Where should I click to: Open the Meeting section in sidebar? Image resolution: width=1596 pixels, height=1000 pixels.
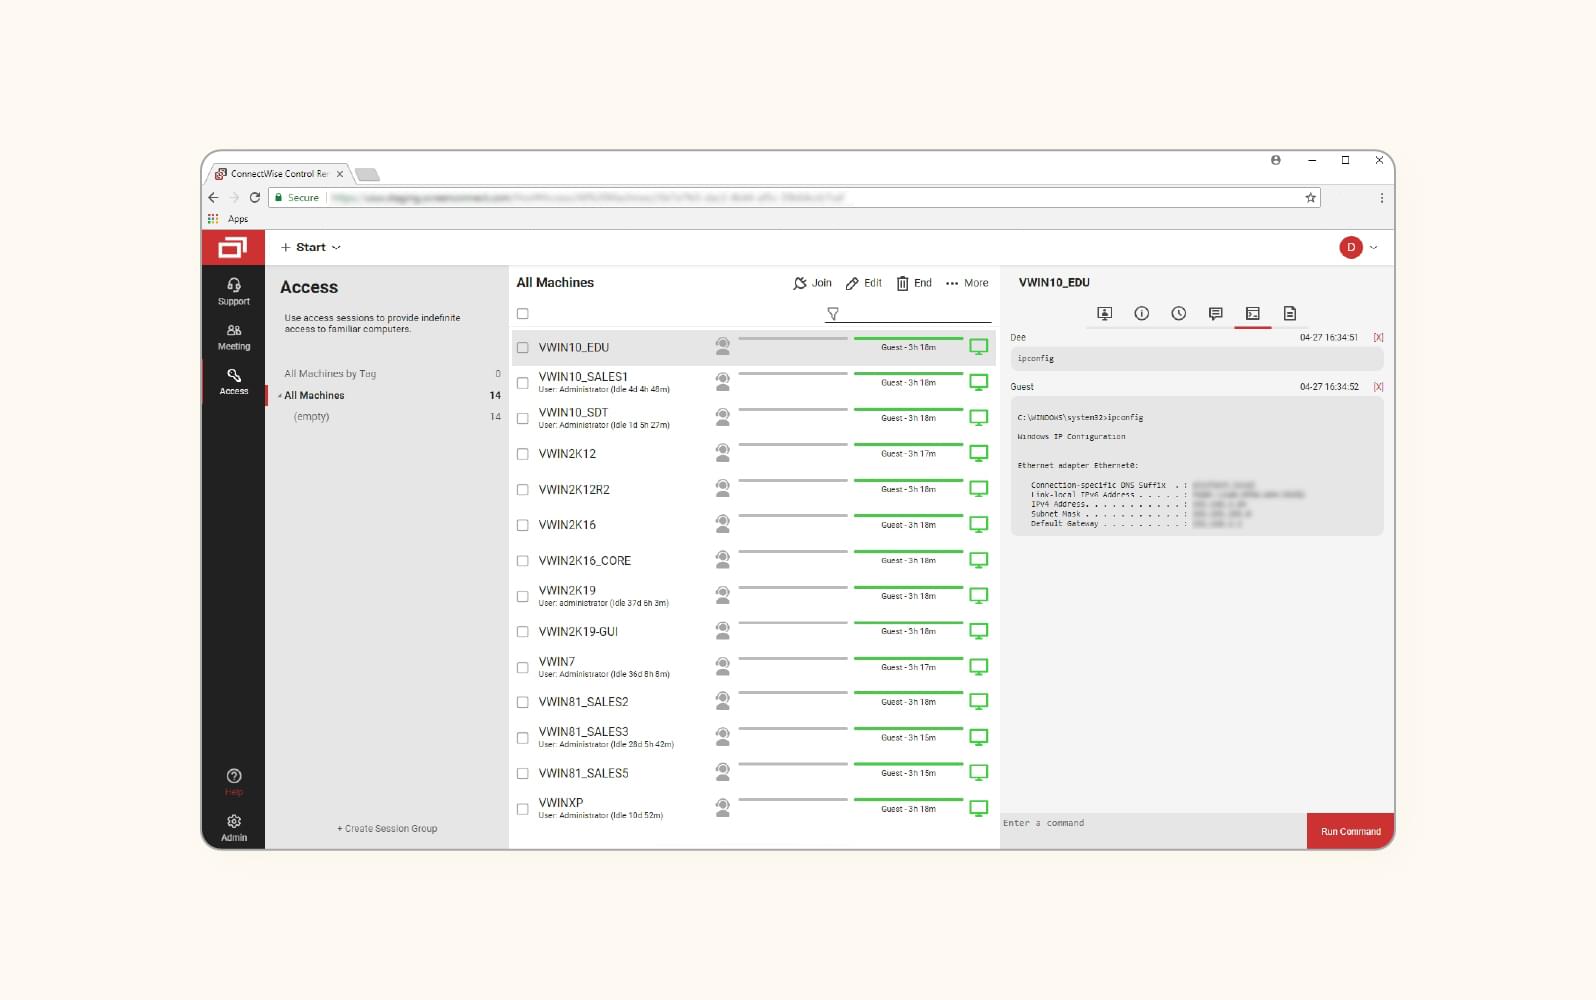pos(233,337)
